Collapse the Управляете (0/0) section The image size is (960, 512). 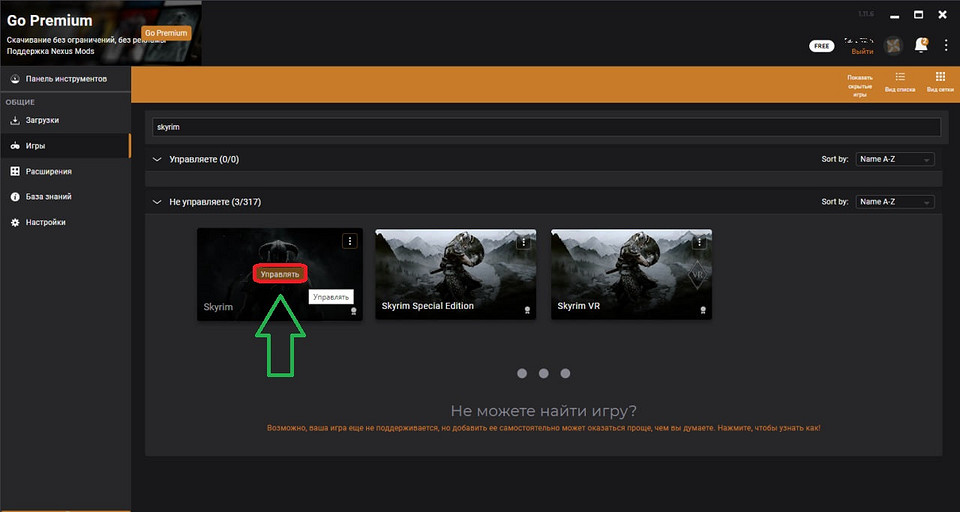(156, 159)
